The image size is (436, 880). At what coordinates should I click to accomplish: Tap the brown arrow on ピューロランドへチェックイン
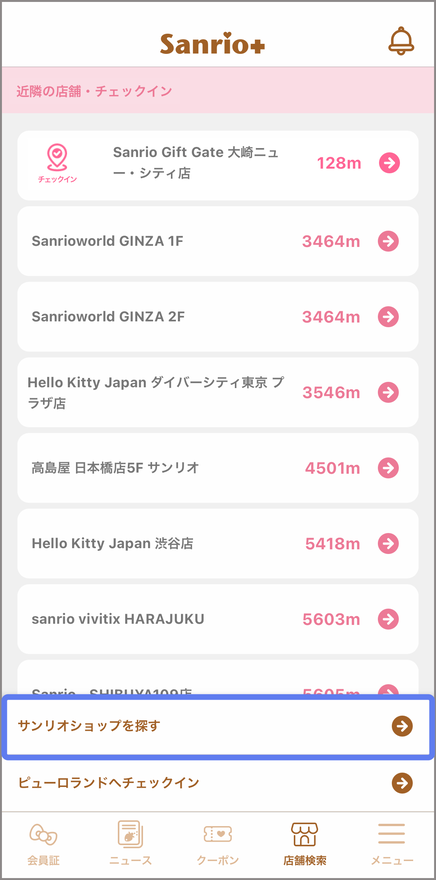click(402, 783)
